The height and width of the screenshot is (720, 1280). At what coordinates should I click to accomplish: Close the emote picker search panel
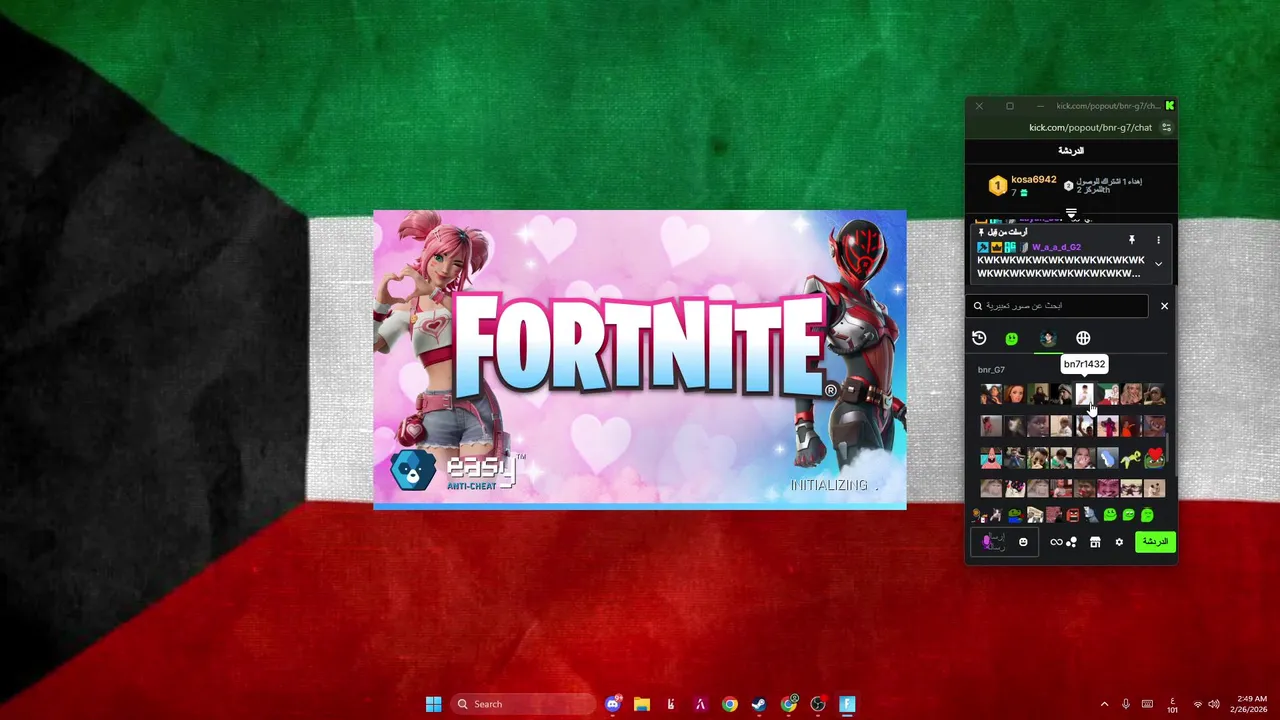tap(1164, 306)
